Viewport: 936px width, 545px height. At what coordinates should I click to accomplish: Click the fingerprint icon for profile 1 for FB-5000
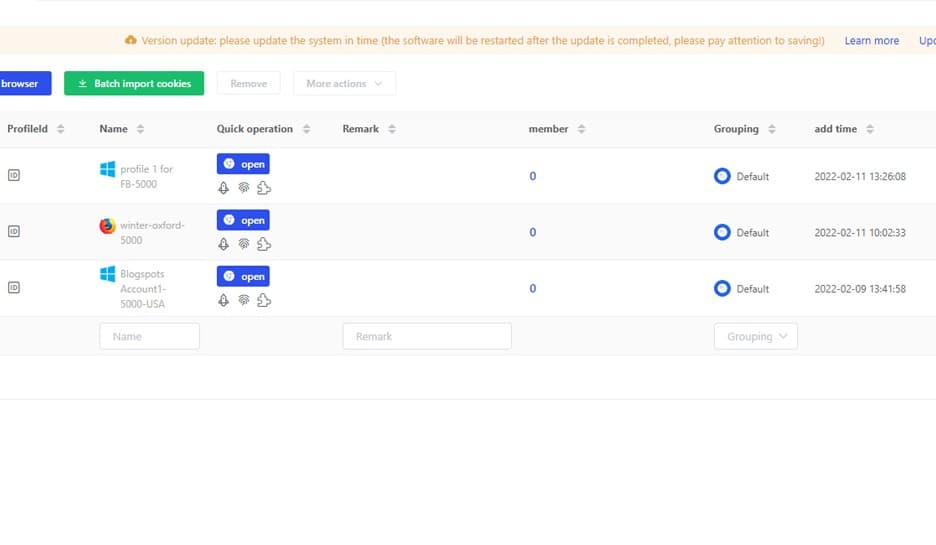(x=243, y=188)
